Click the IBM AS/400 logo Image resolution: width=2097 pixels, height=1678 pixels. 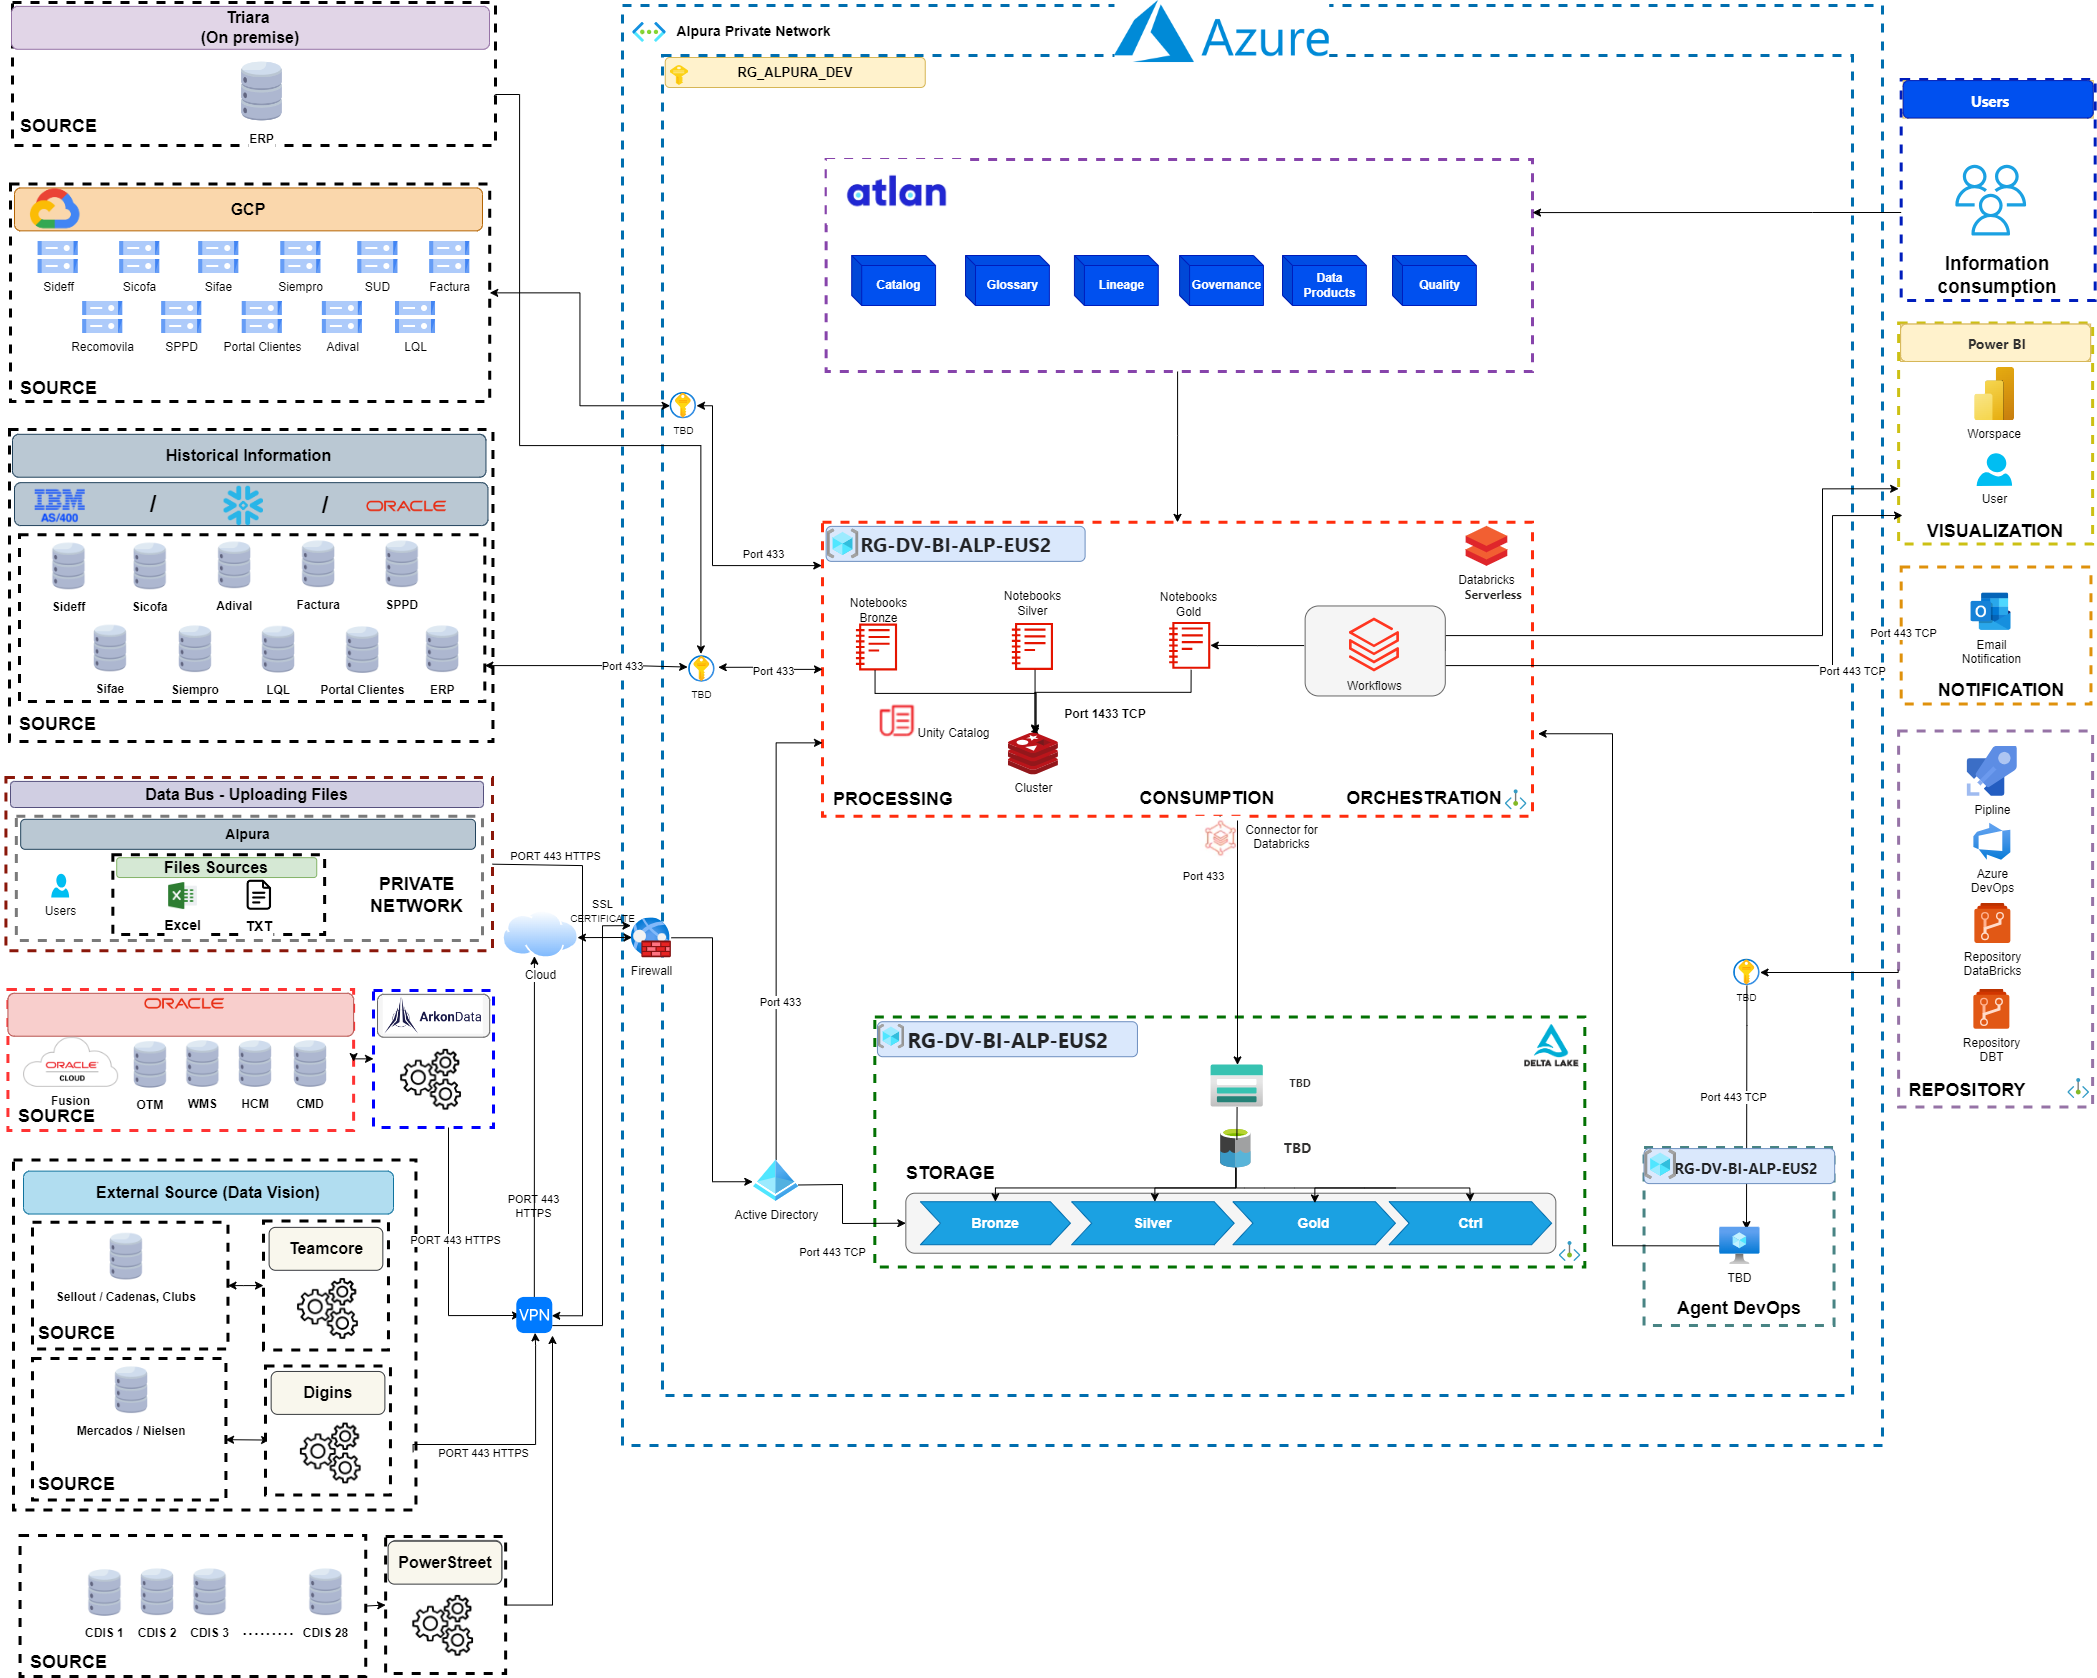(60, 505)
